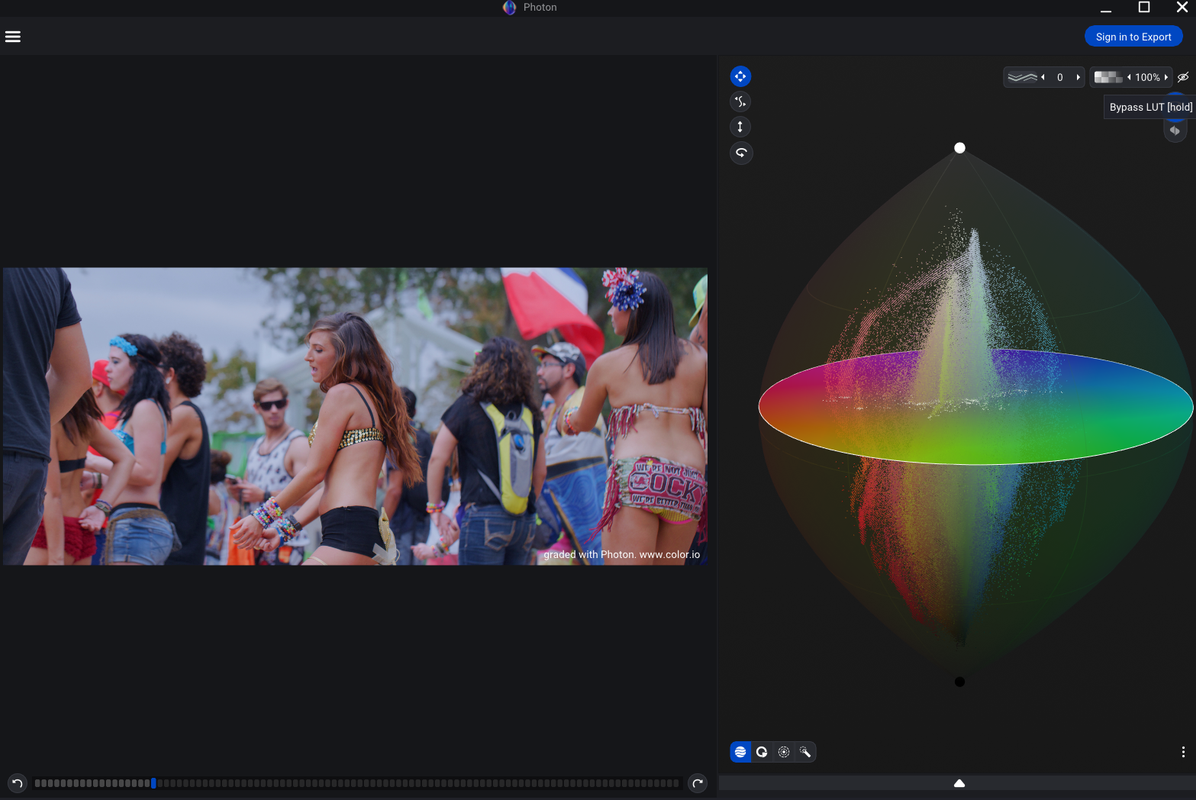Click the redo arrow beside the history strip
Image resolution: width=1196 pixels, height=800 pixels.
click(x=697, y=783)
